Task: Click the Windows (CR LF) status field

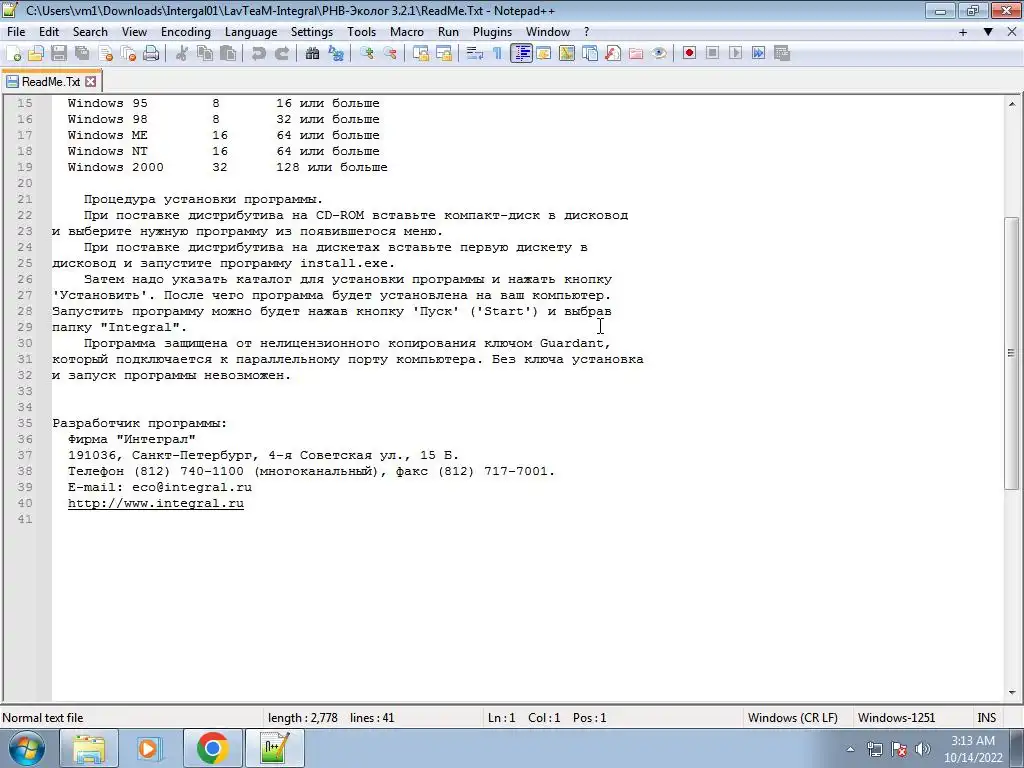Action: tap(792, 718)
